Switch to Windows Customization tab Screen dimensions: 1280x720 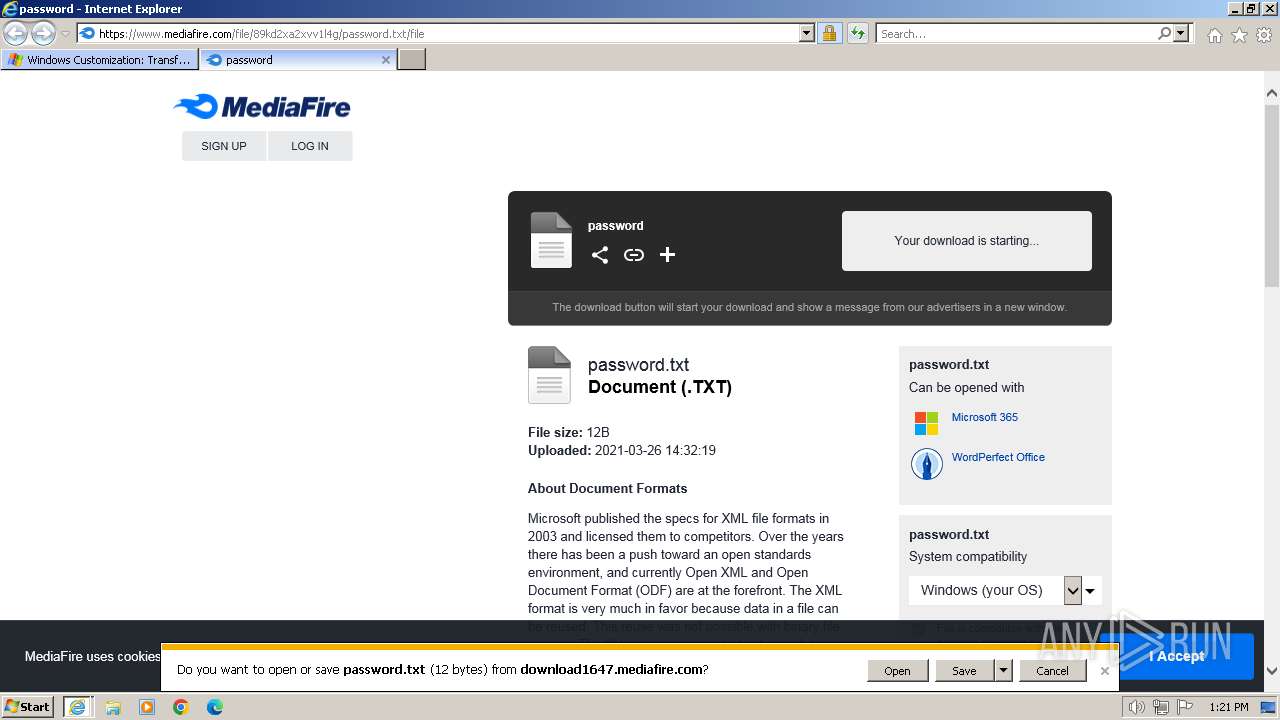100,60
